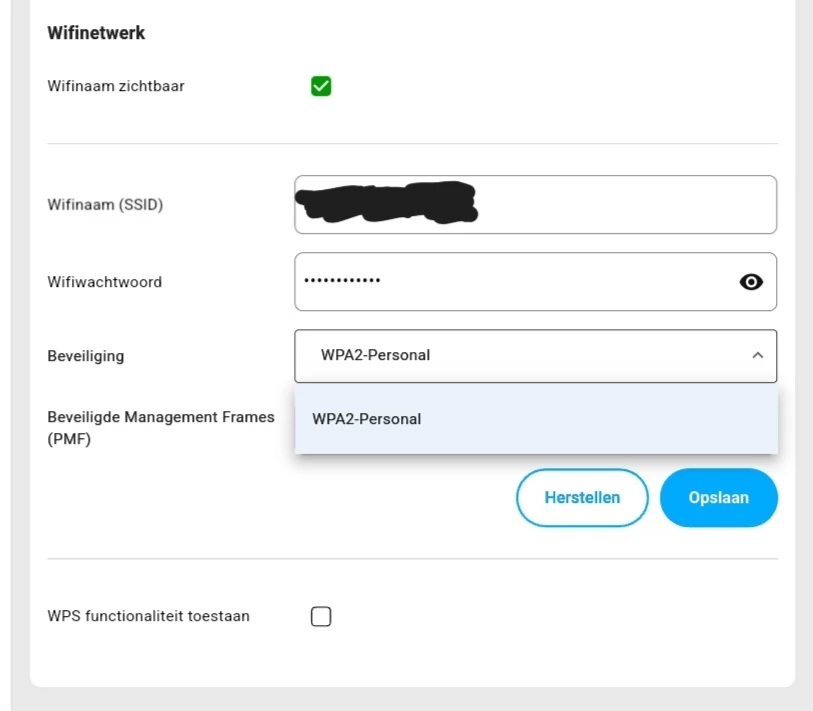
Task: Click the Wifinaam (SSID) label
Action: coord(105,205)
